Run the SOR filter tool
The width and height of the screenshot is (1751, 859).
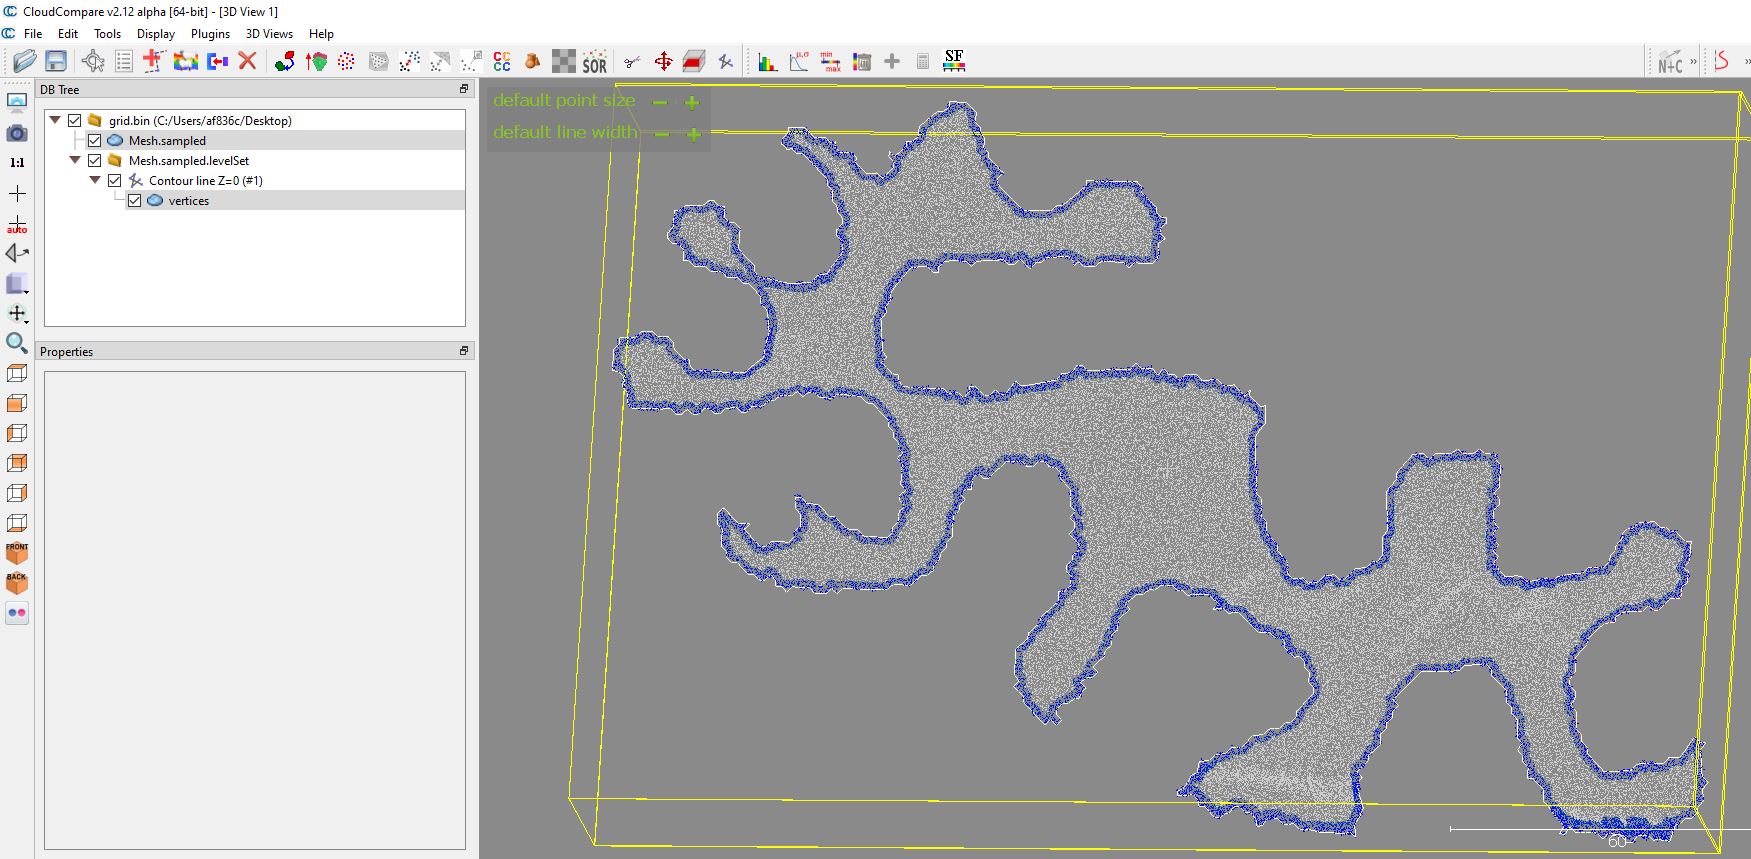coord(594,62)
